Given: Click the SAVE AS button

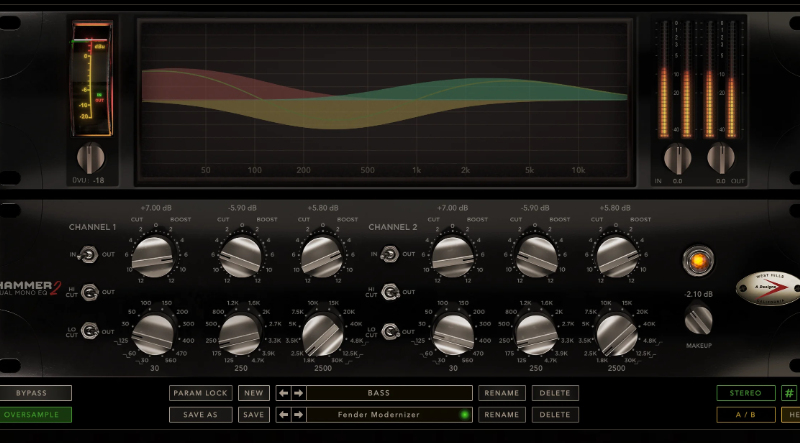Looking at the screenshot, I should click(x=201, y=414).
